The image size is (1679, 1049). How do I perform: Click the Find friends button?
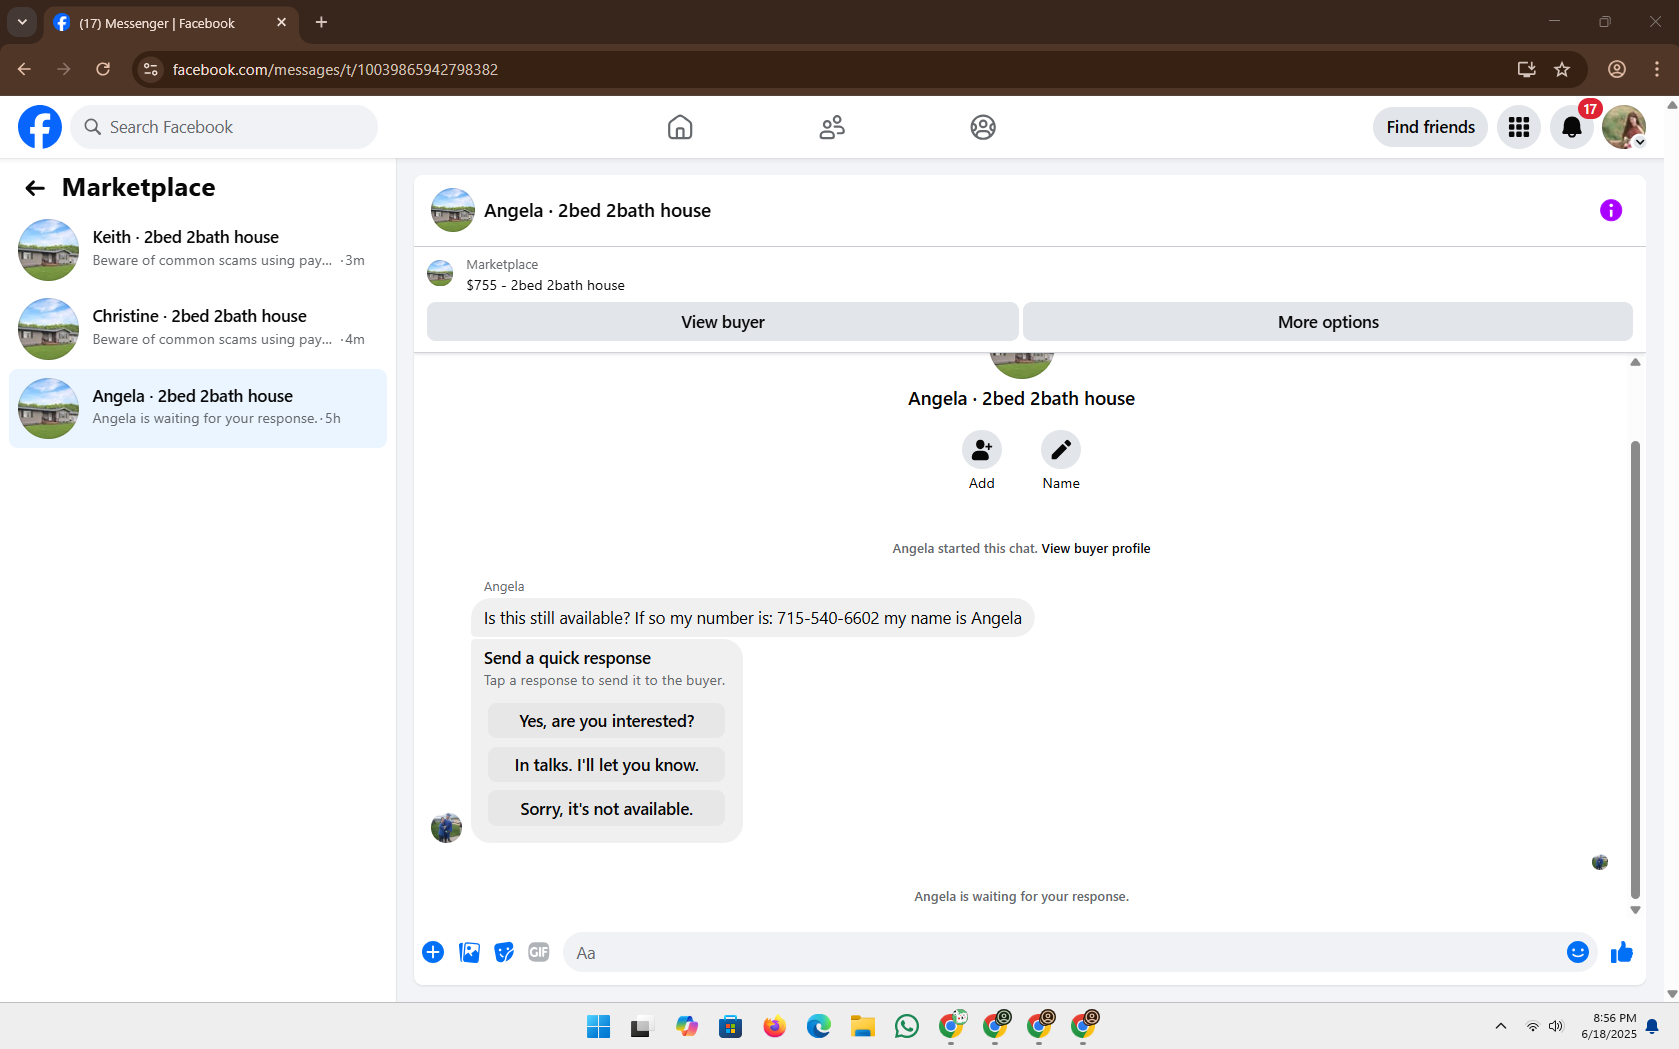click(1430, 127)
